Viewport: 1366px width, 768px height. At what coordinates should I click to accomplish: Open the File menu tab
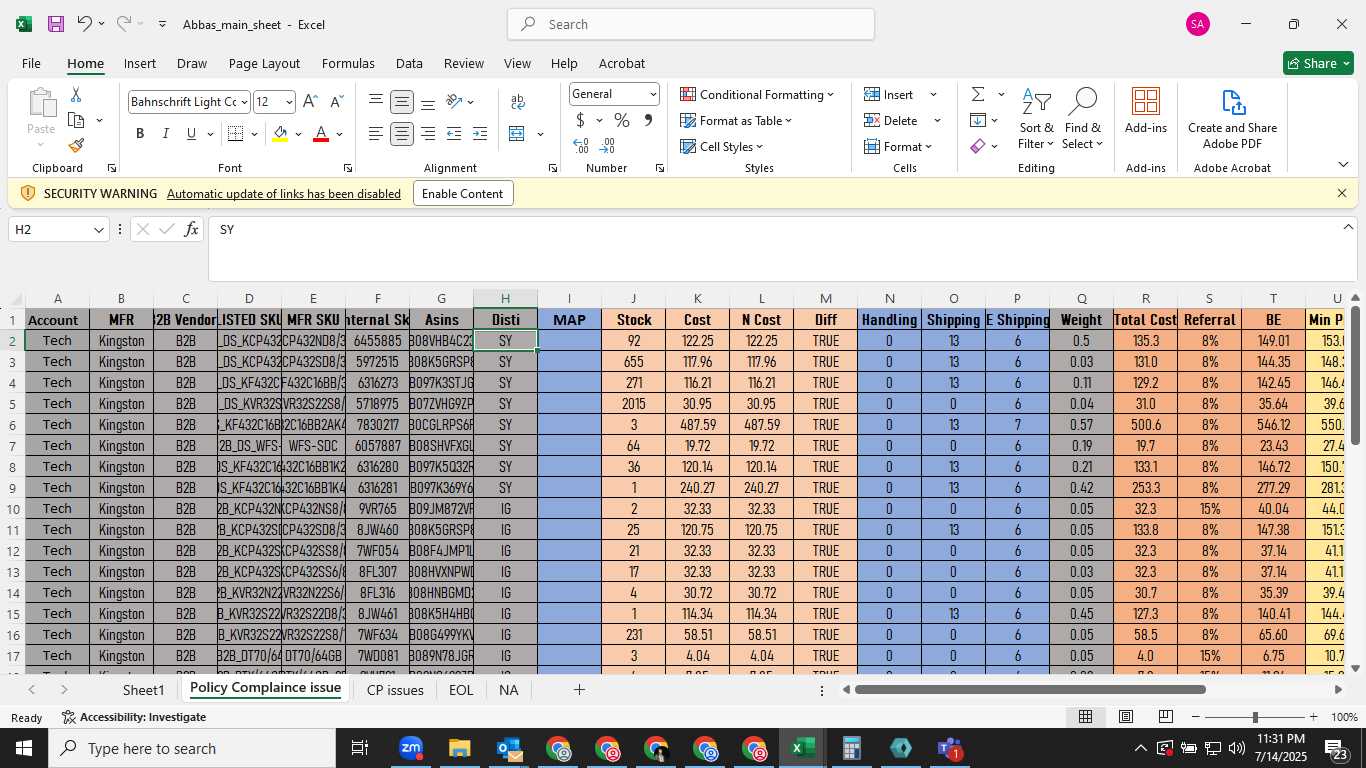(31, 63)
